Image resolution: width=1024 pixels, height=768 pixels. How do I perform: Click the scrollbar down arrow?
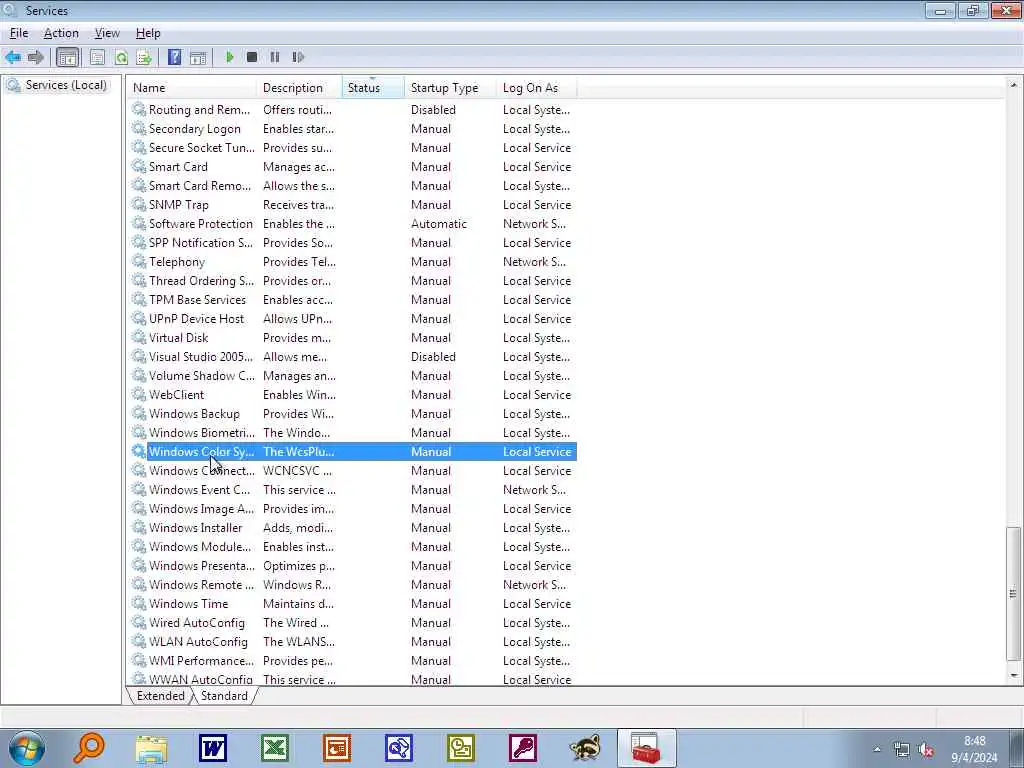click(x=1014, y=676)
